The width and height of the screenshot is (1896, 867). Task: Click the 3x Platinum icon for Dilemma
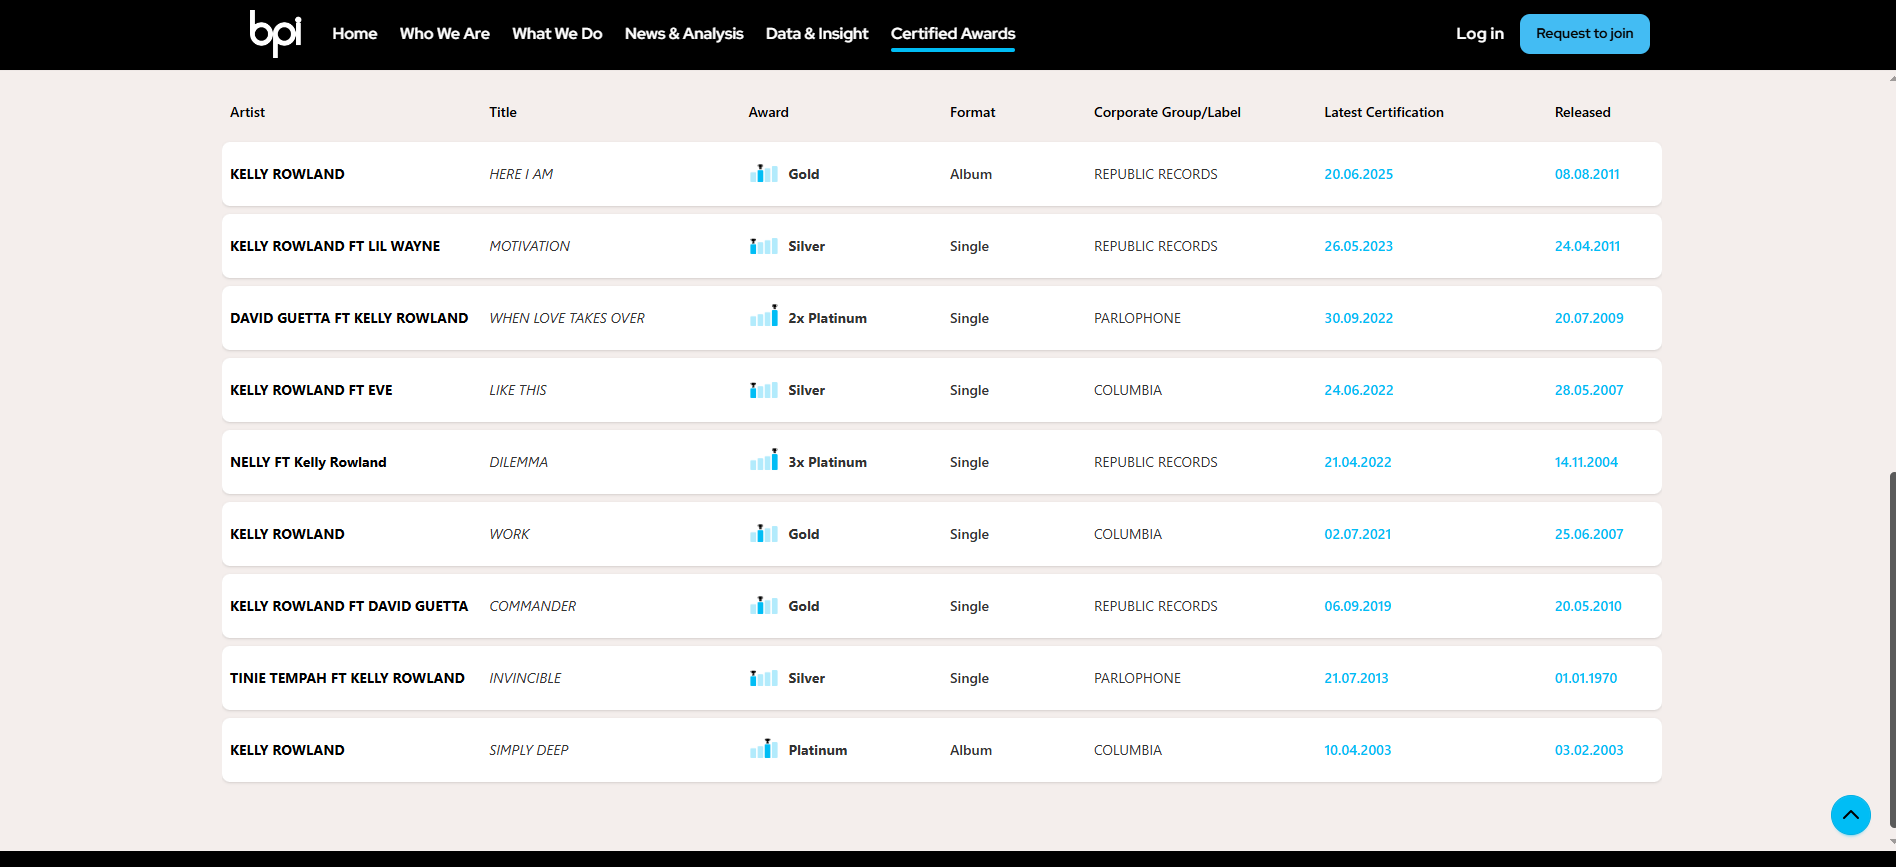pyautogui.click(x=764, y=461)
